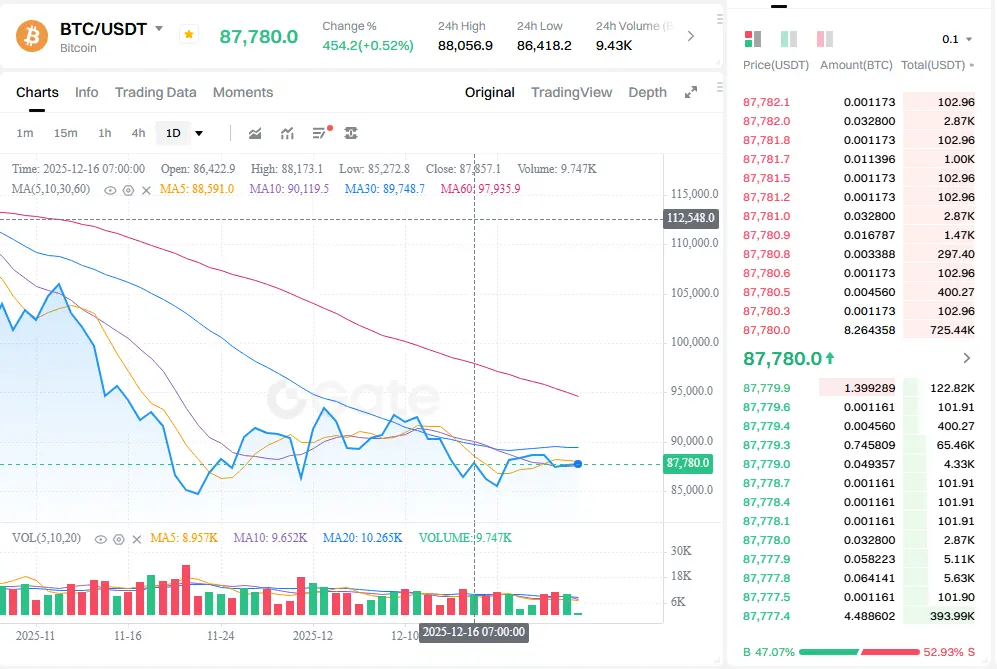This screenshot has width=997, height=669.
Task: Select the 1m timeframe
Action: tap(25, 133)
